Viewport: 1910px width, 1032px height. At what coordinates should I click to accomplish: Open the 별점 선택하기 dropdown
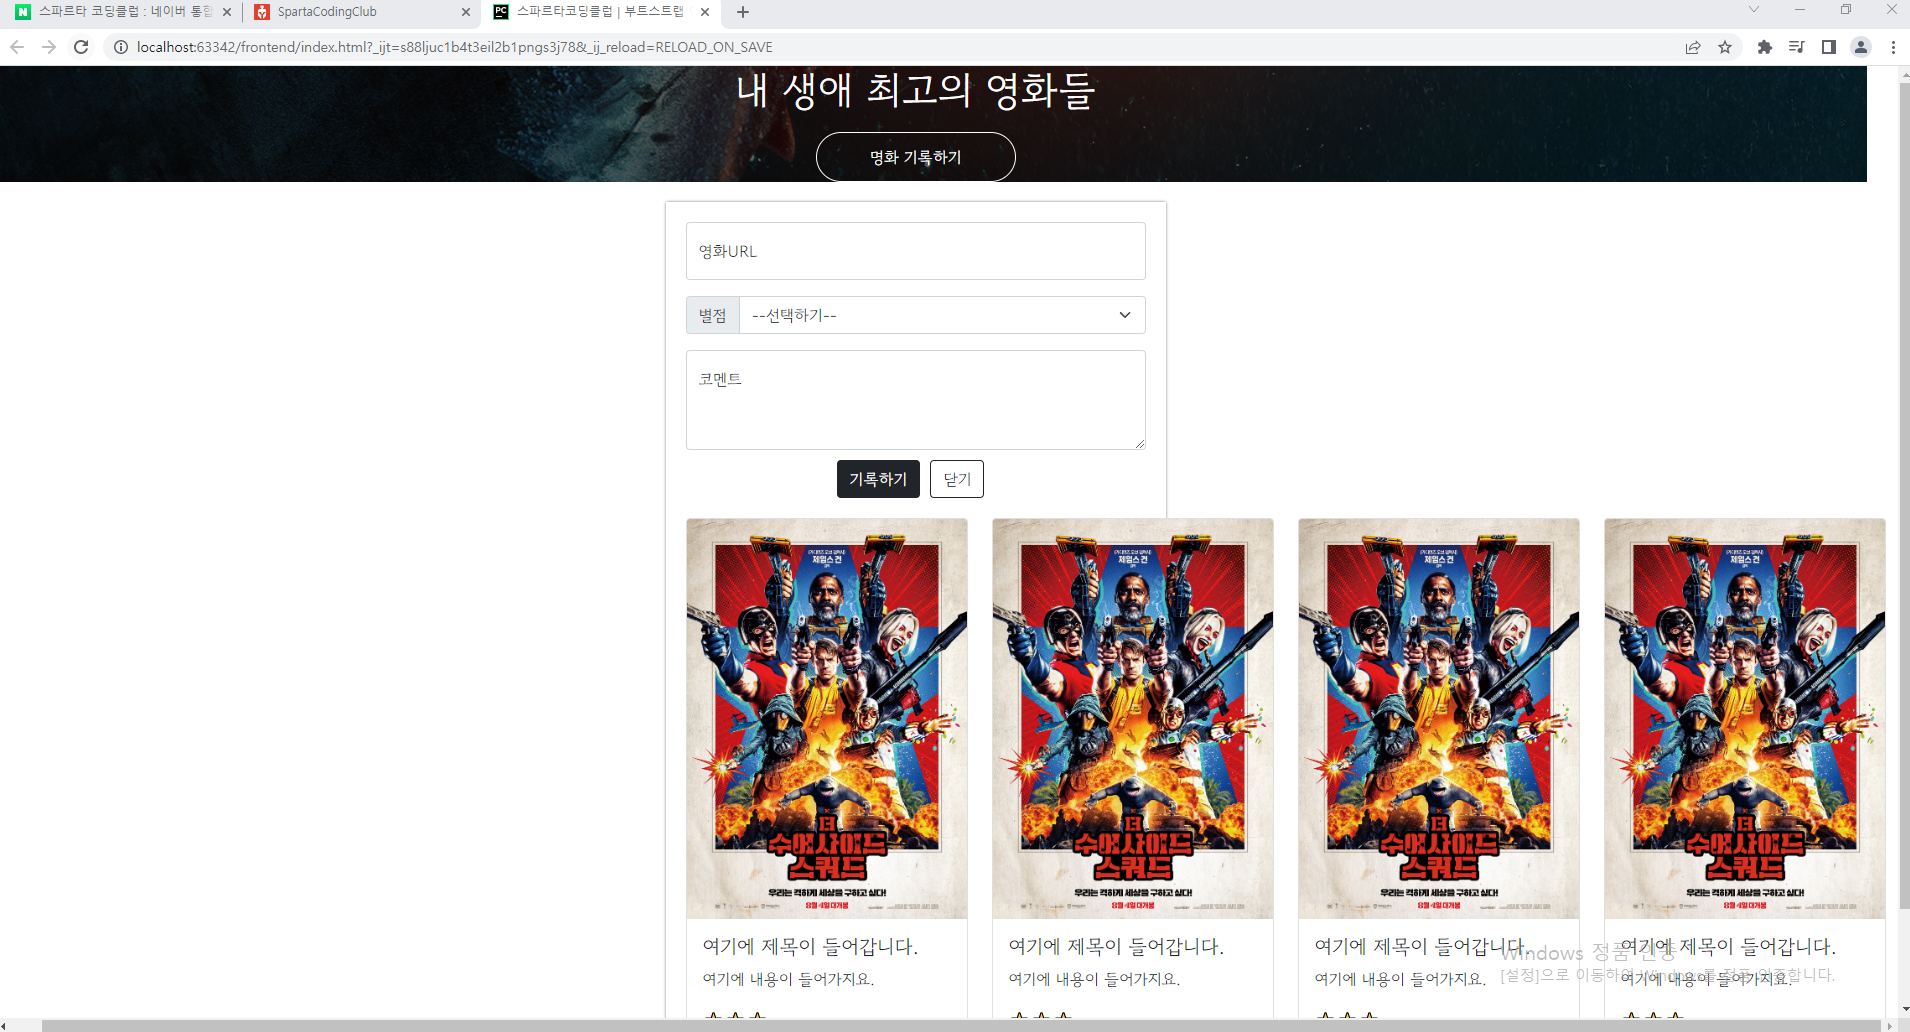tap(942, 315)
